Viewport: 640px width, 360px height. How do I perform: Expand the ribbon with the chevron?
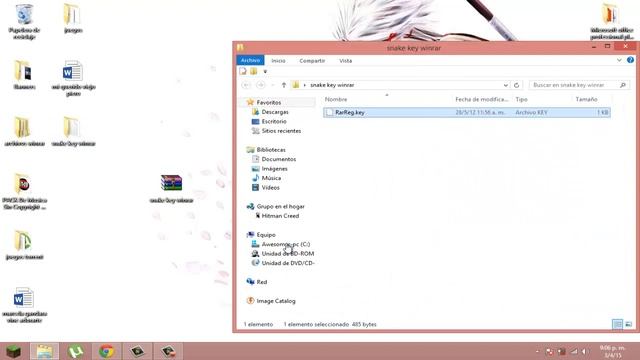point(619,60)
